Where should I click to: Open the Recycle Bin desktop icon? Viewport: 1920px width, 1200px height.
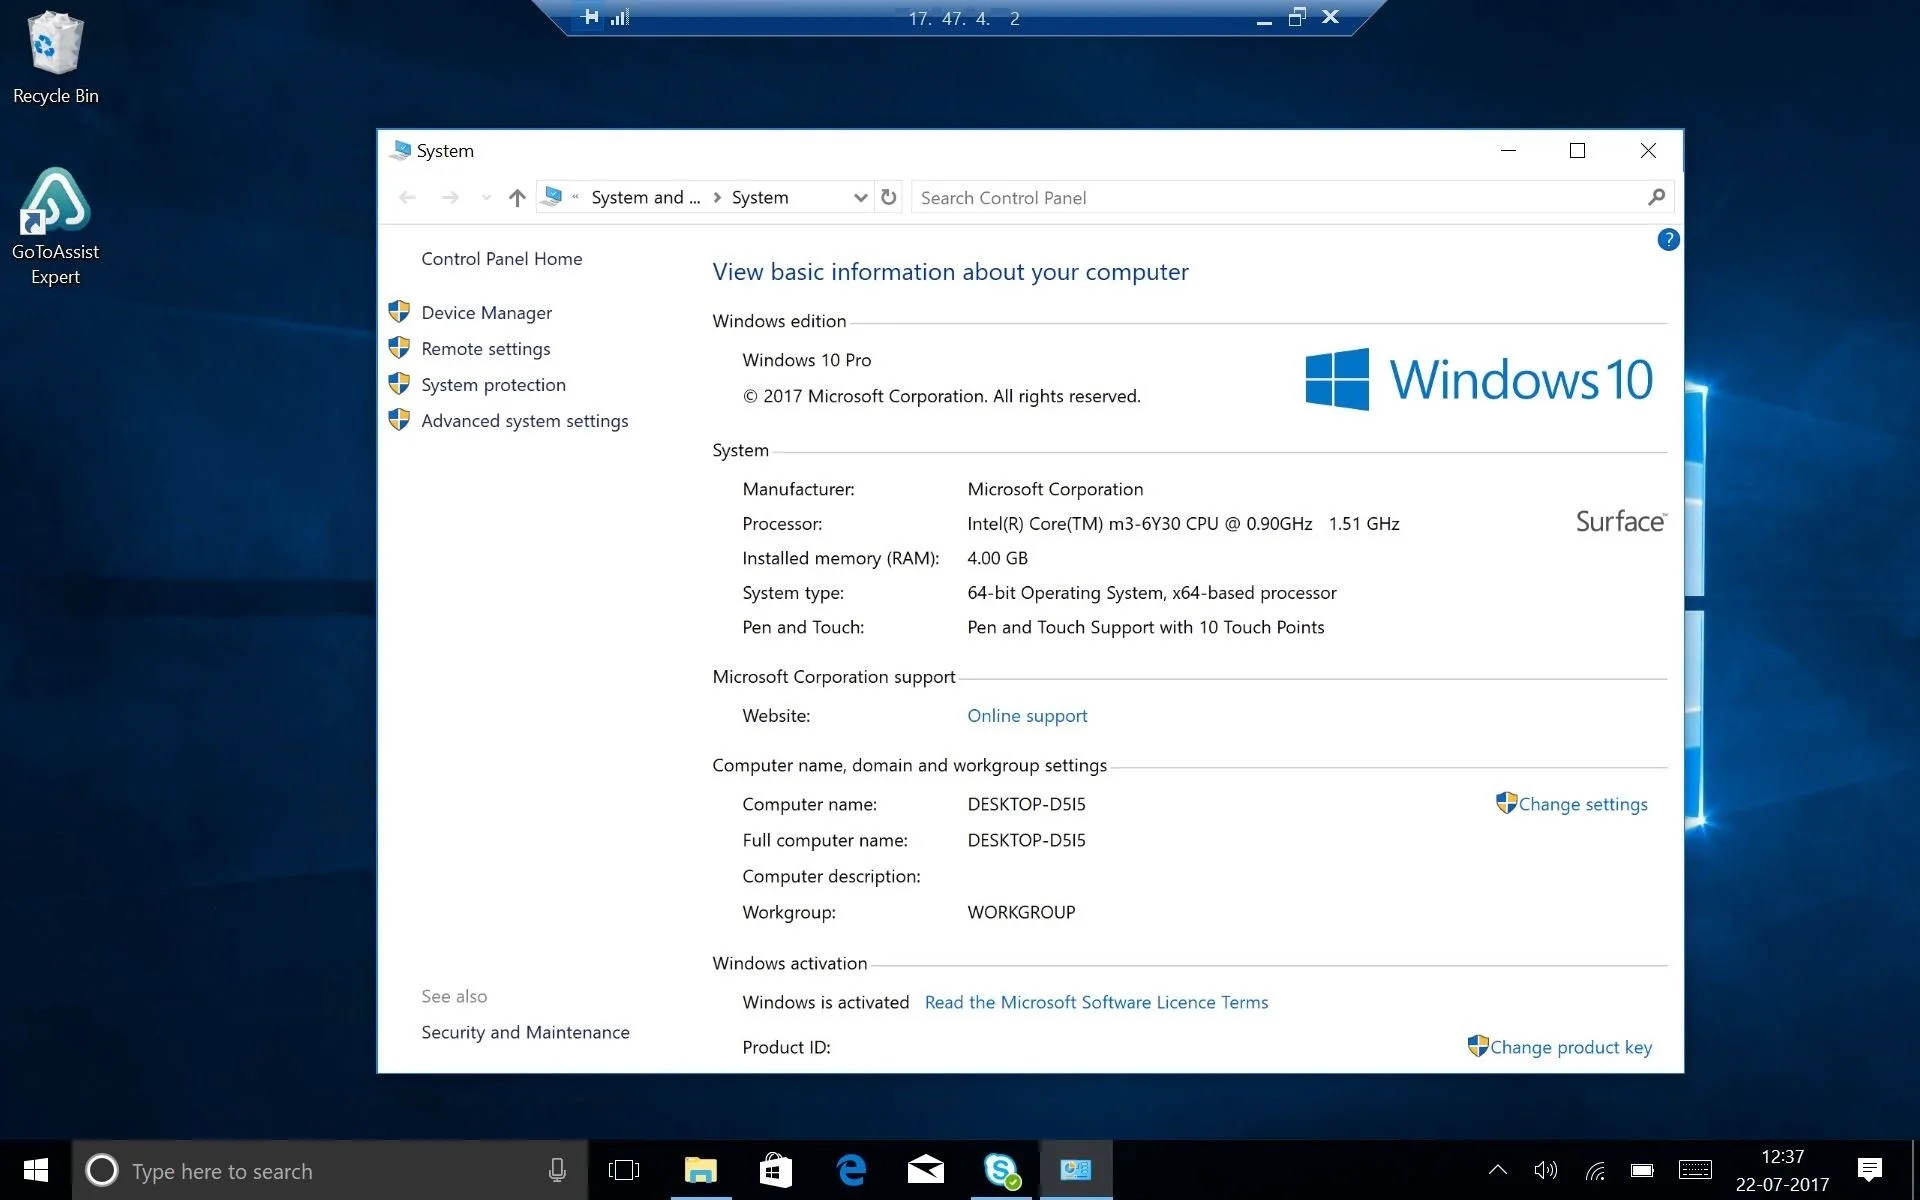click(55, 57)
